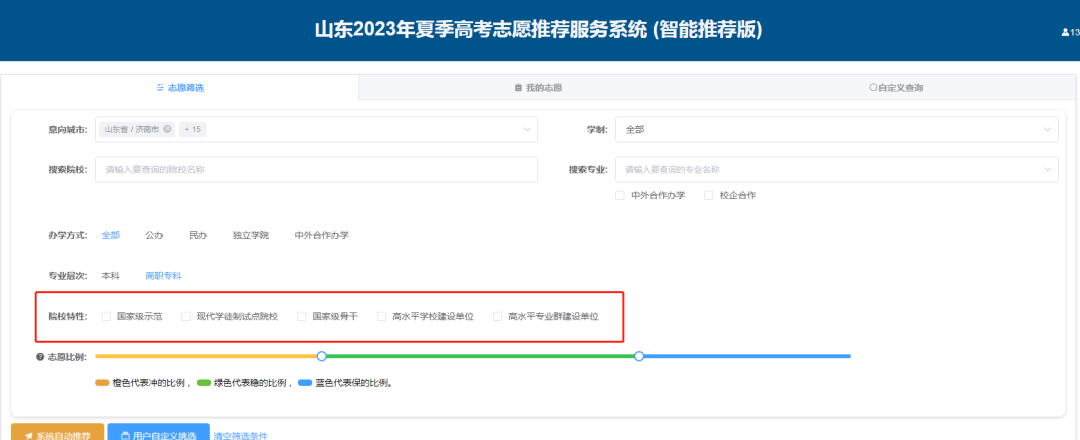
Task: Toggle the 校企合作 checkbox
Action: [709, 195]
